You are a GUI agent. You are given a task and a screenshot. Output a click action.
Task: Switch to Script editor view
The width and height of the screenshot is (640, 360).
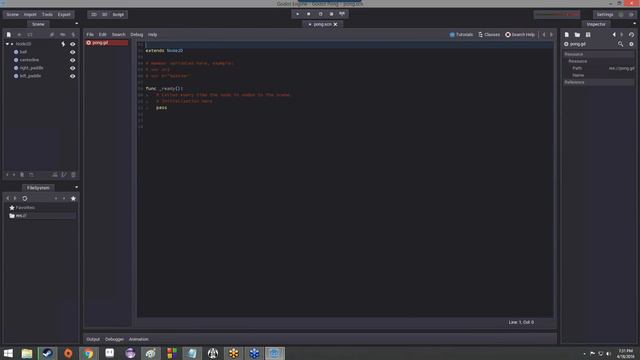click(118, 14)
